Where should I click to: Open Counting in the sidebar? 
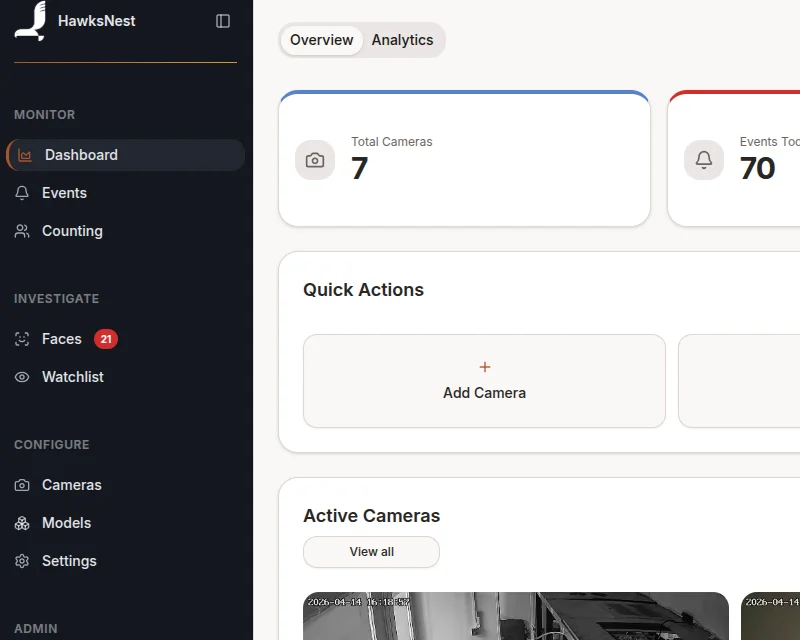pos(126,231)
